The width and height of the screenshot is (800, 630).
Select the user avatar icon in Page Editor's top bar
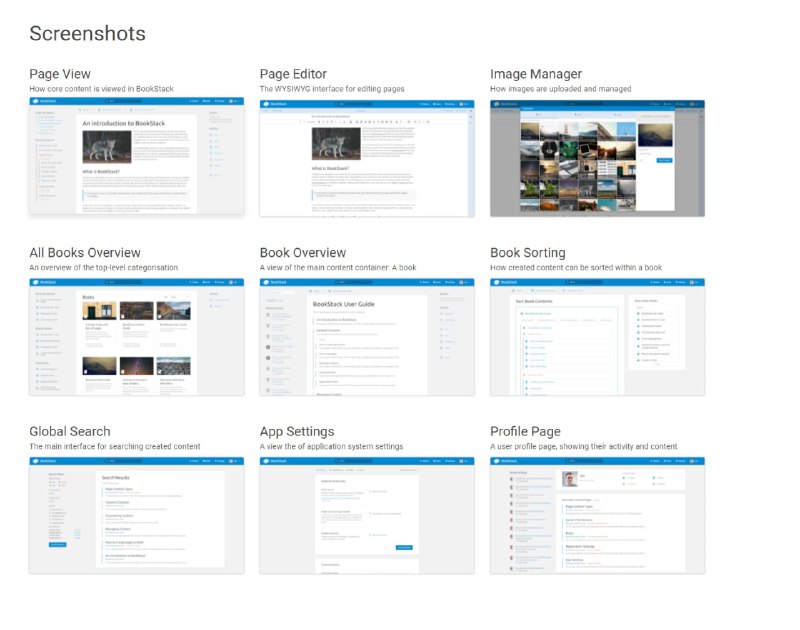(462, 103)
